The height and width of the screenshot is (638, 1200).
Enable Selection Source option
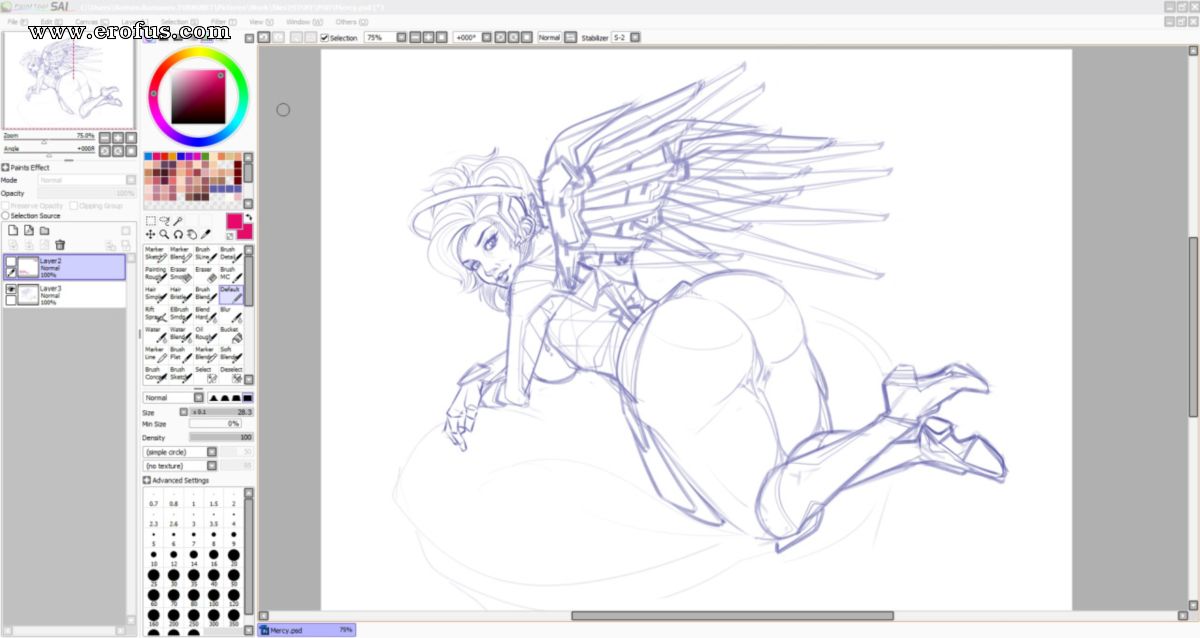click(6, 216)
